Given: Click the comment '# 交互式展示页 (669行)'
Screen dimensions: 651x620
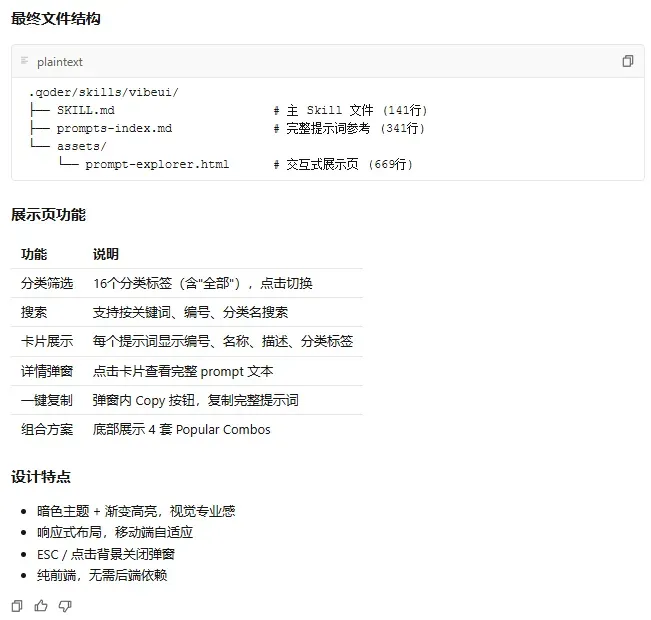Looking at the screenshot, I should (x=343, y=164).
